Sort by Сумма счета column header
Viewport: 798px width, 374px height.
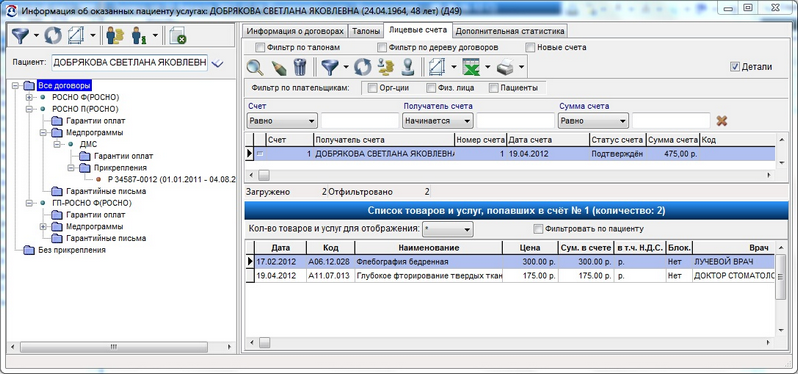pyautogui.click(x=673, y=140)
